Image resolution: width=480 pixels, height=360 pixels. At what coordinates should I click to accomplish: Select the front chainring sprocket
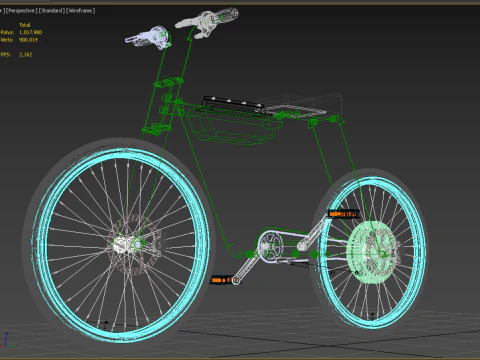271,246
